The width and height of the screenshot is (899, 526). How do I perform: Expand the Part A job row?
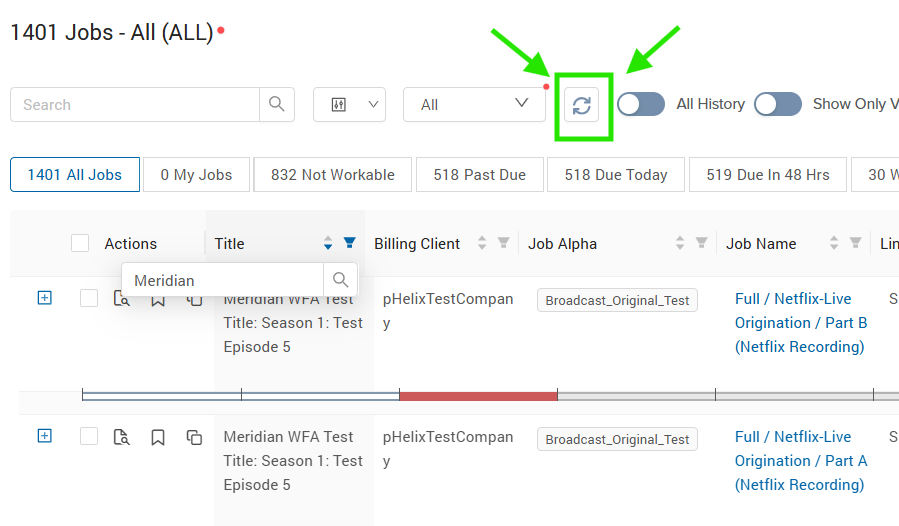[x=45, y=436]
